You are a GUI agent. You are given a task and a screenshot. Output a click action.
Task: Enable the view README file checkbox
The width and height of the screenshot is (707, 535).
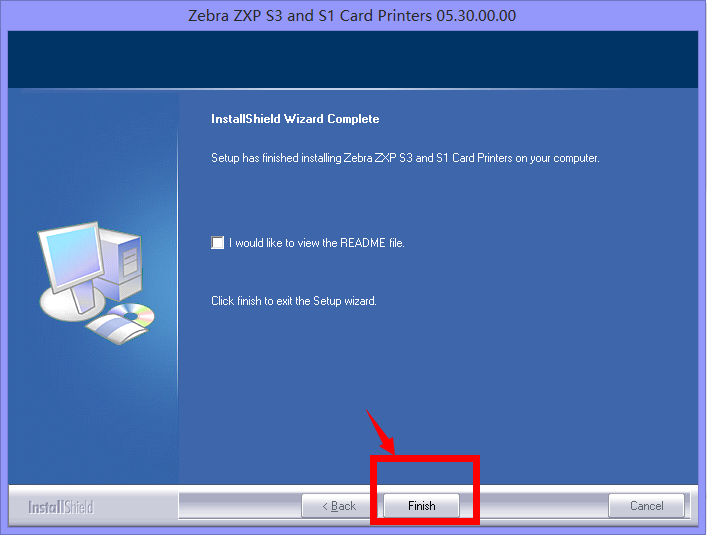pos(217,242)
